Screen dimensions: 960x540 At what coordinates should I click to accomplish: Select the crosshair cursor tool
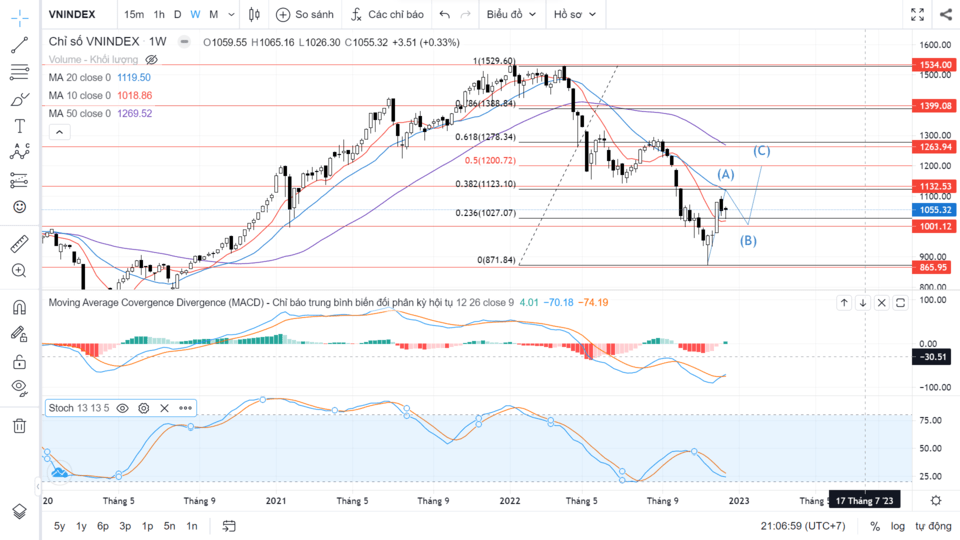(x=20, y=18)
